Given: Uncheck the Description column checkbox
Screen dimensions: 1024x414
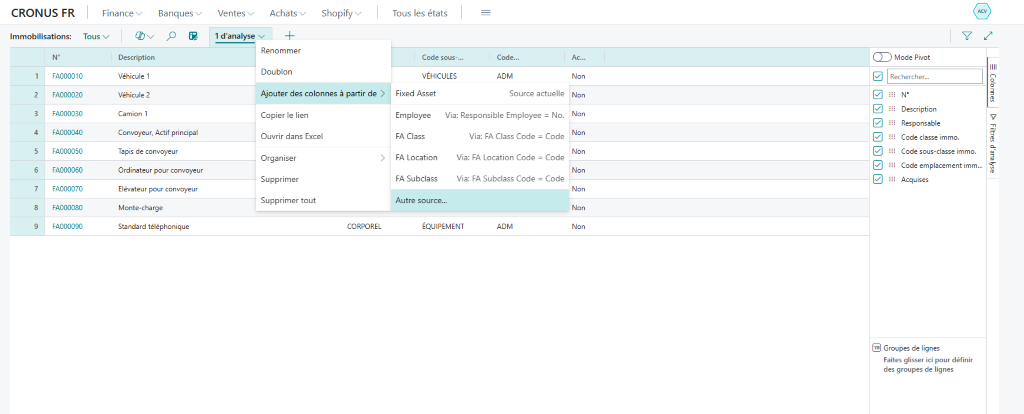Looking at the screenshot, I should click(x=878, y=109).
